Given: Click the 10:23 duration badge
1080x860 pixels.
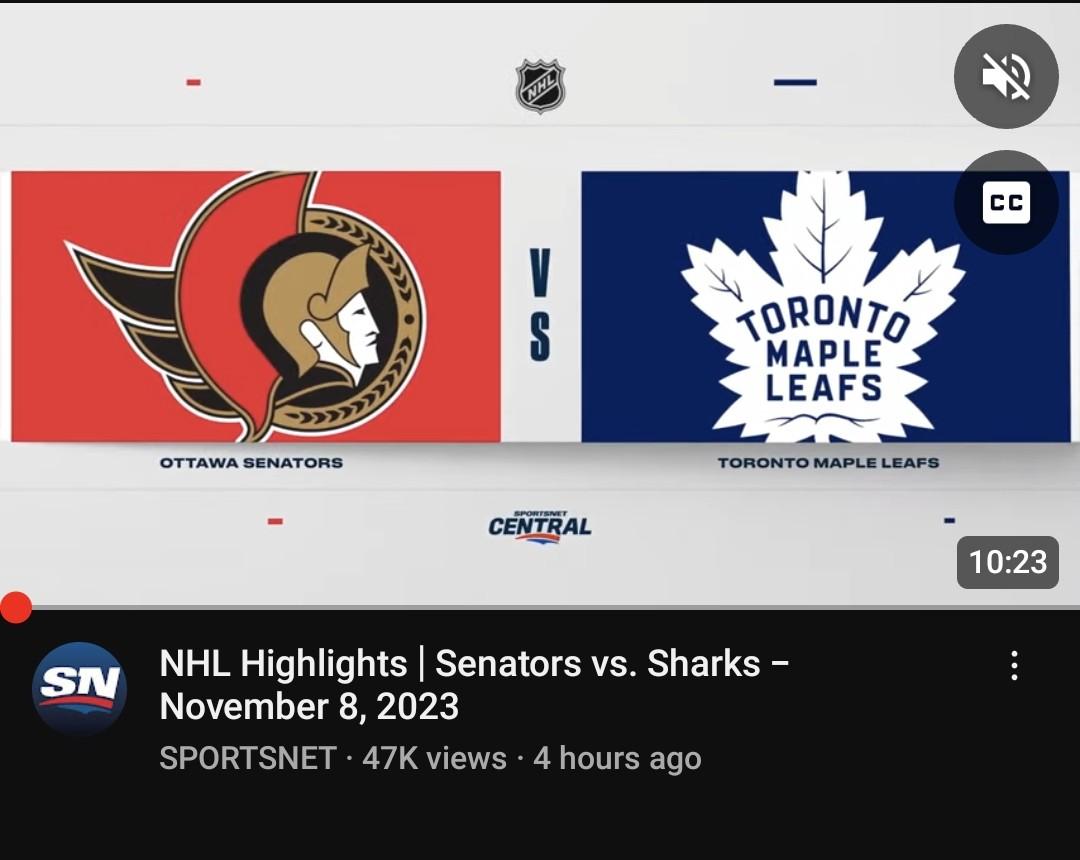Looking at the screenshot, I should pos(1007,562).
